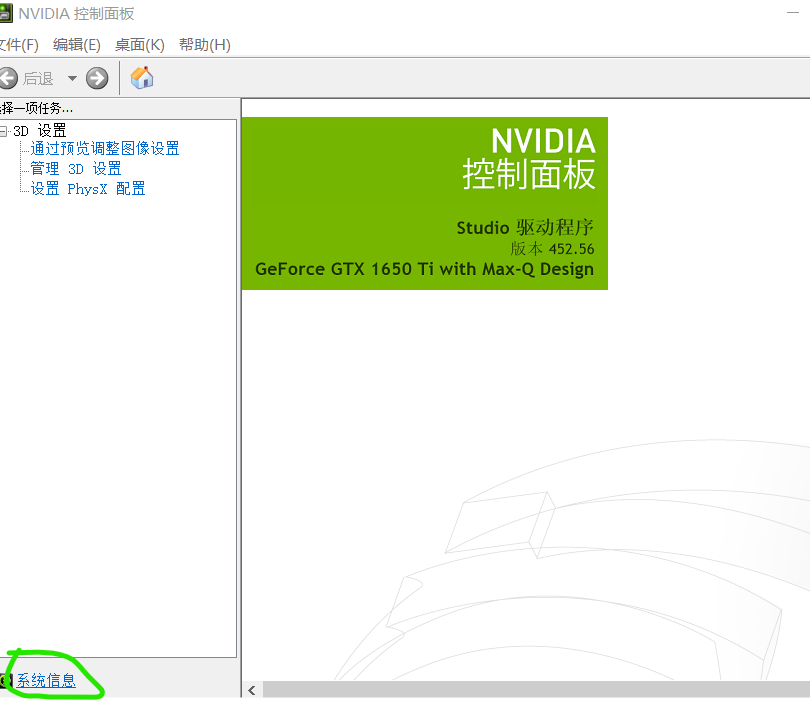Click the left arrow of the horizontal scrollbar
The image size is (810, 701).
coord(251,689)
